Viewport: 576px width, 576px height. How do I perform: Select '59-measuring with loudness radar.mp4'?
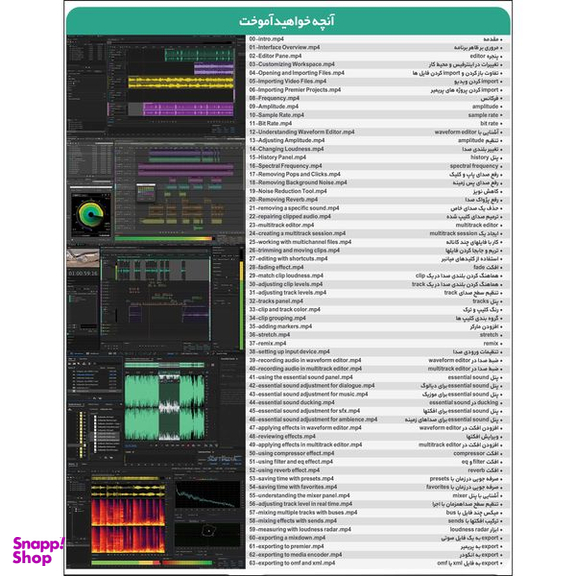point(300,529)
